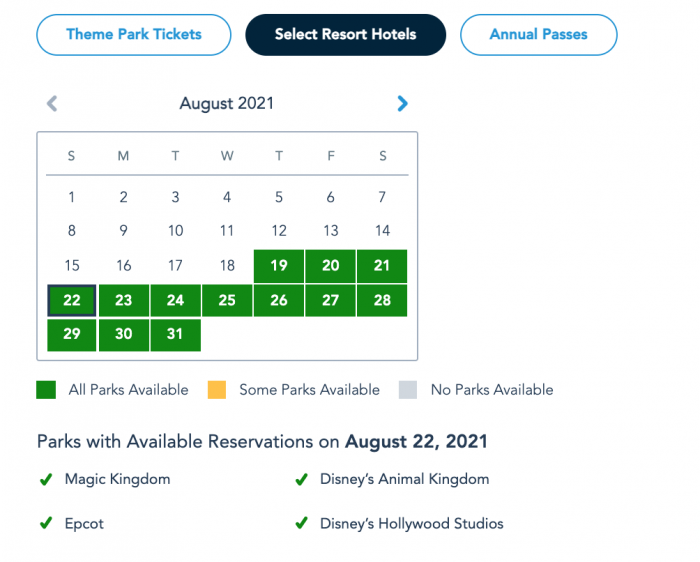This screenshot has height=562, width=700.
Task: Click unavailable date August 10
Action: (175, 231)
